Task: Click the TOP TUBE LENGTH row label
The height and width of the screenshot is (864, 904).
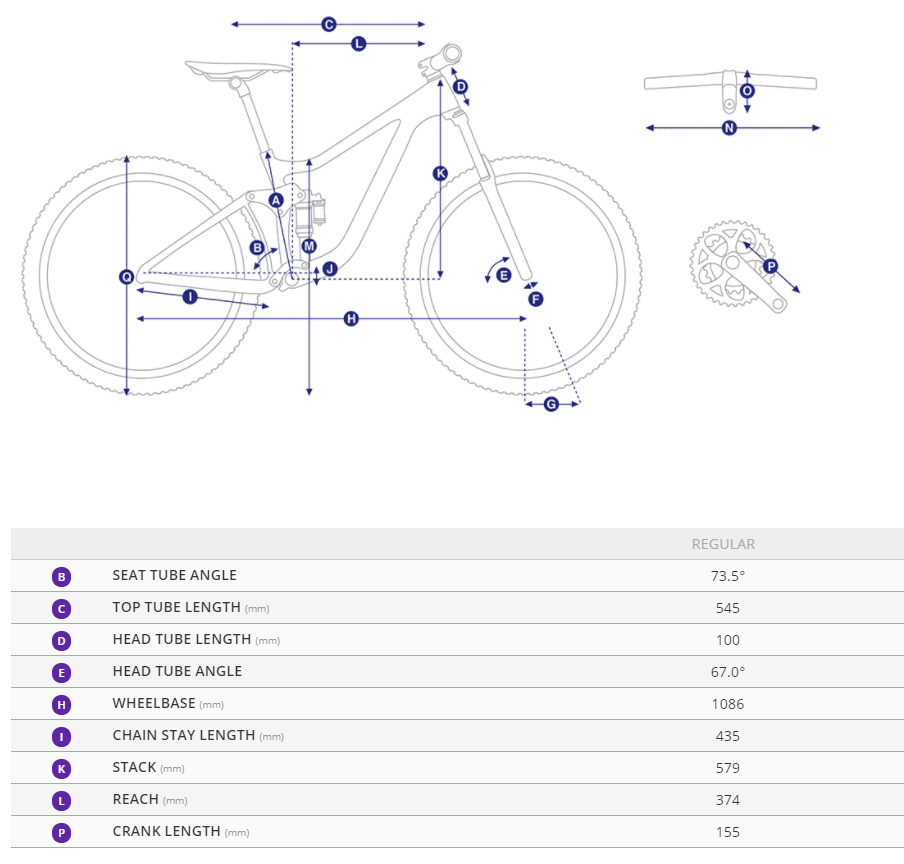Action: click(x=177, y=607)
